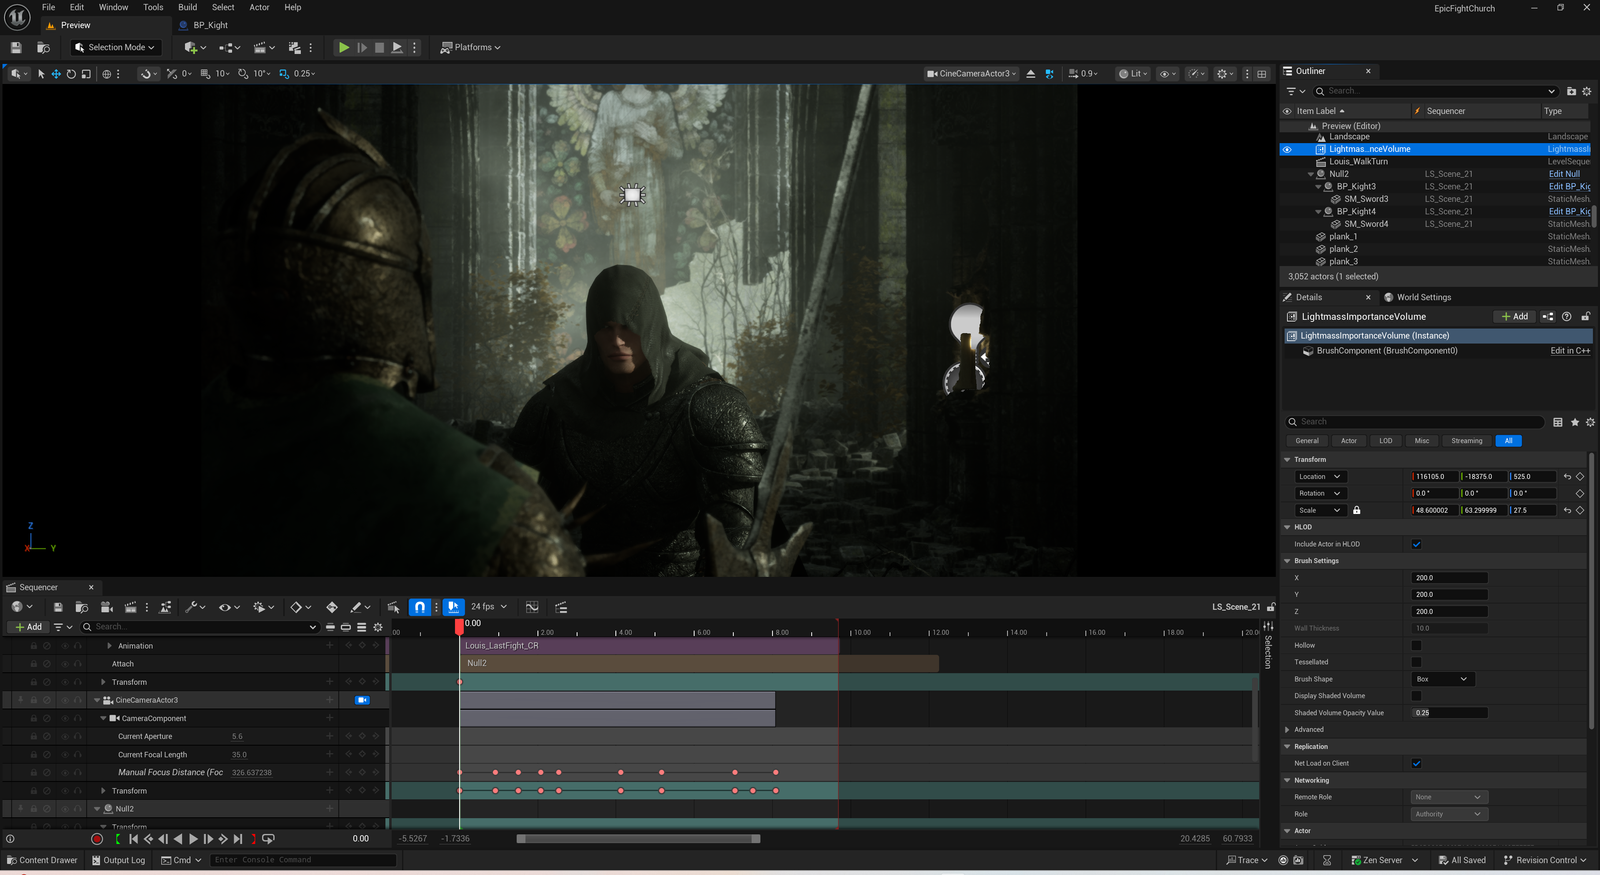The image size is (1600, 875).
Task: Expand the Animation track in Sequencer
Action: coord(110,646)
